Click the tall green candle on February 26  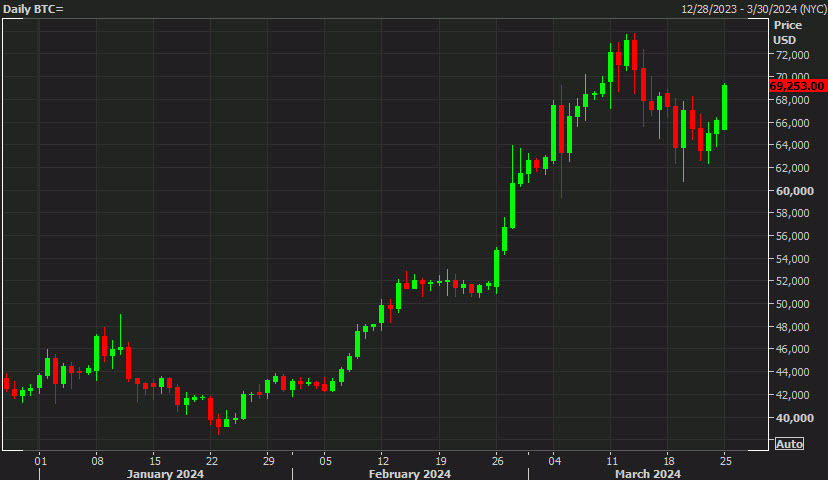[x=496, y=268]
